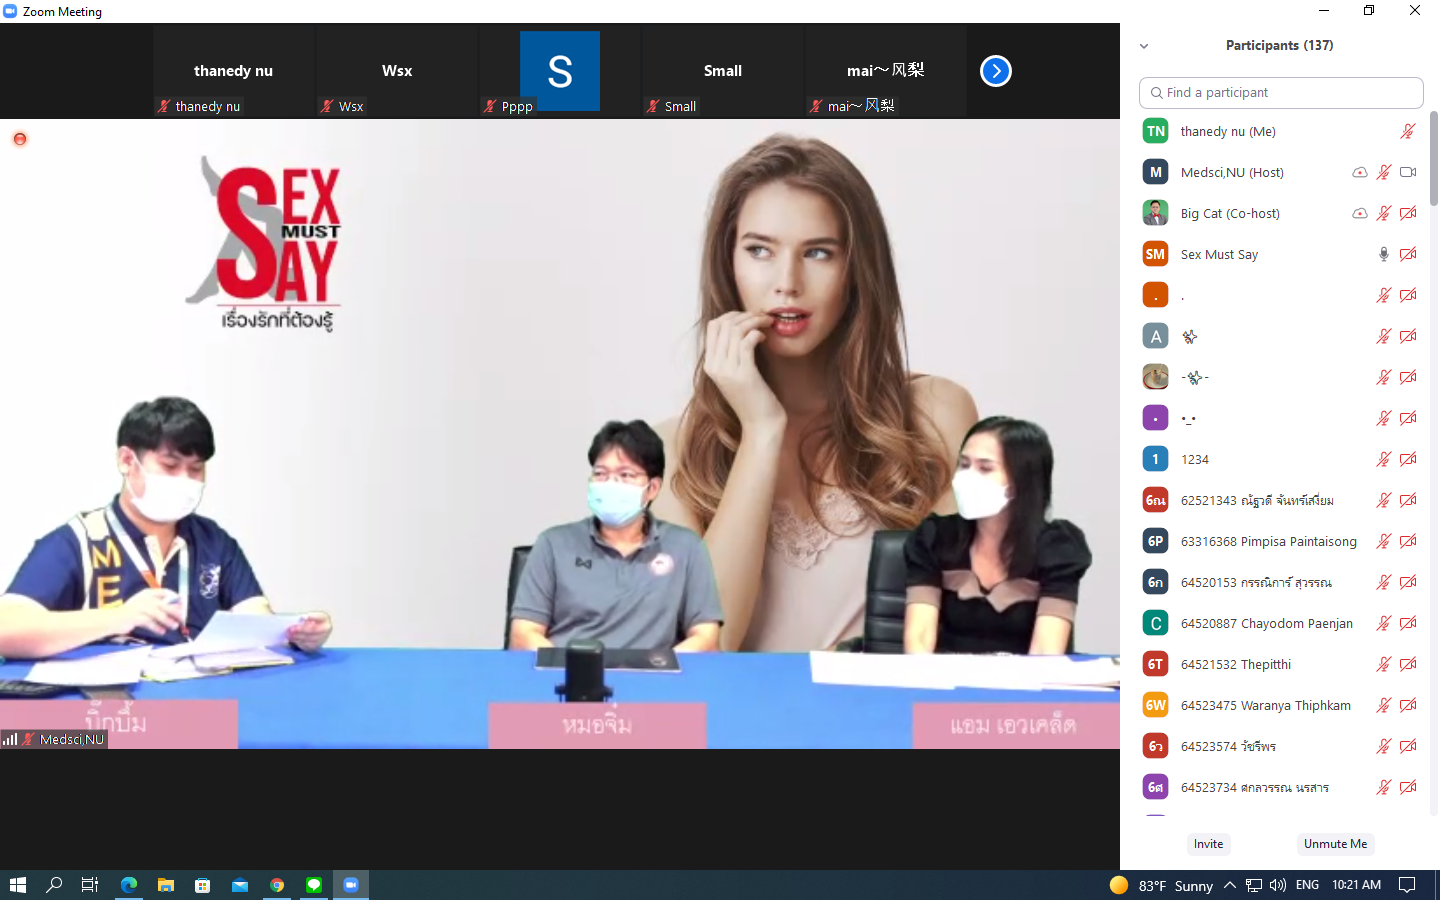The width and height of the screenshot is (1440, 900).
Task: Click the Invite button
Action: click(x=1208, y=844)
